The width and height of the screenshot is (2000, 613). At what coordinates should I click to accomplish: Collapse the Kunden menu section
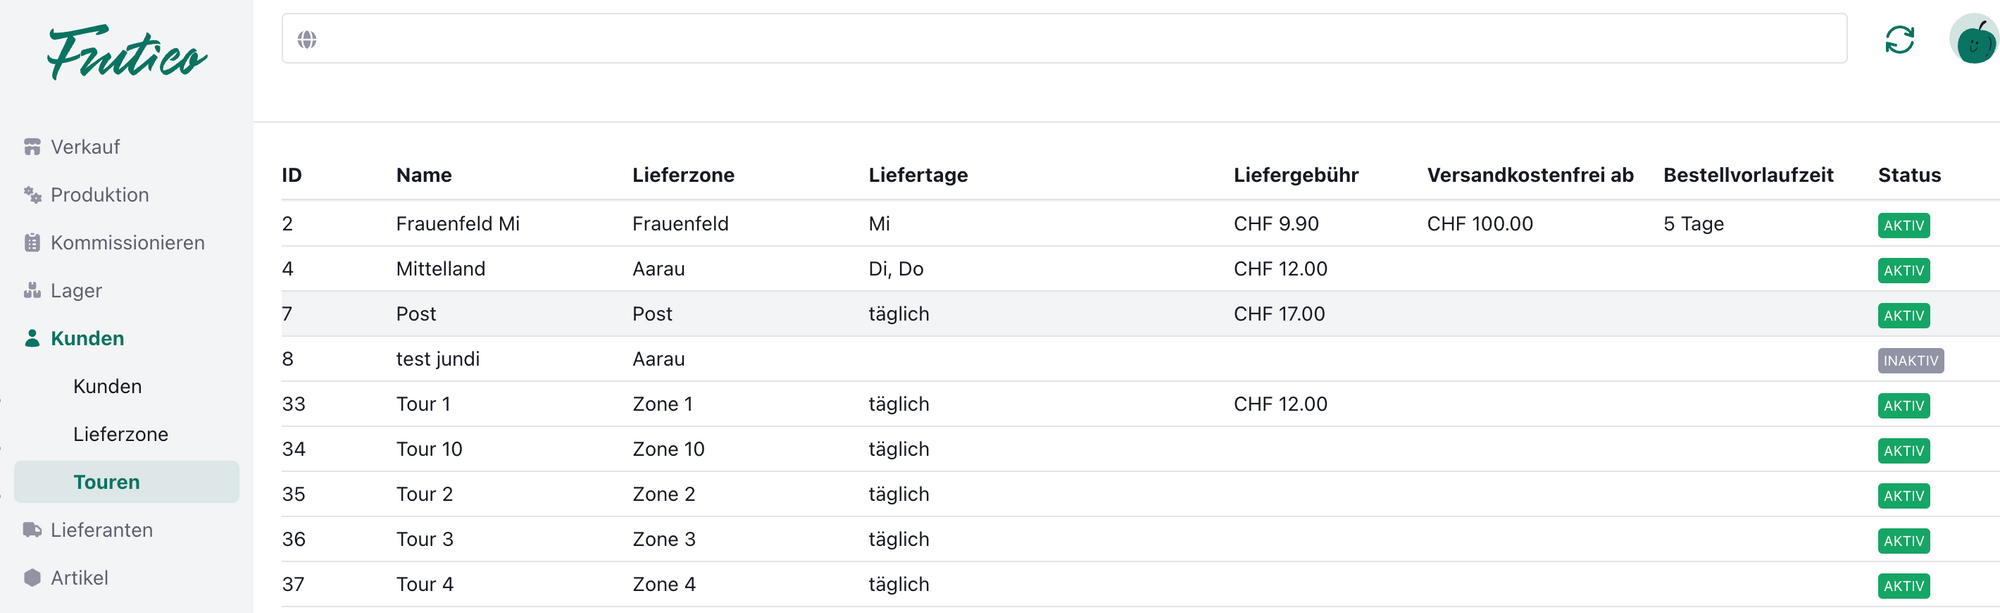pos(87,339)
